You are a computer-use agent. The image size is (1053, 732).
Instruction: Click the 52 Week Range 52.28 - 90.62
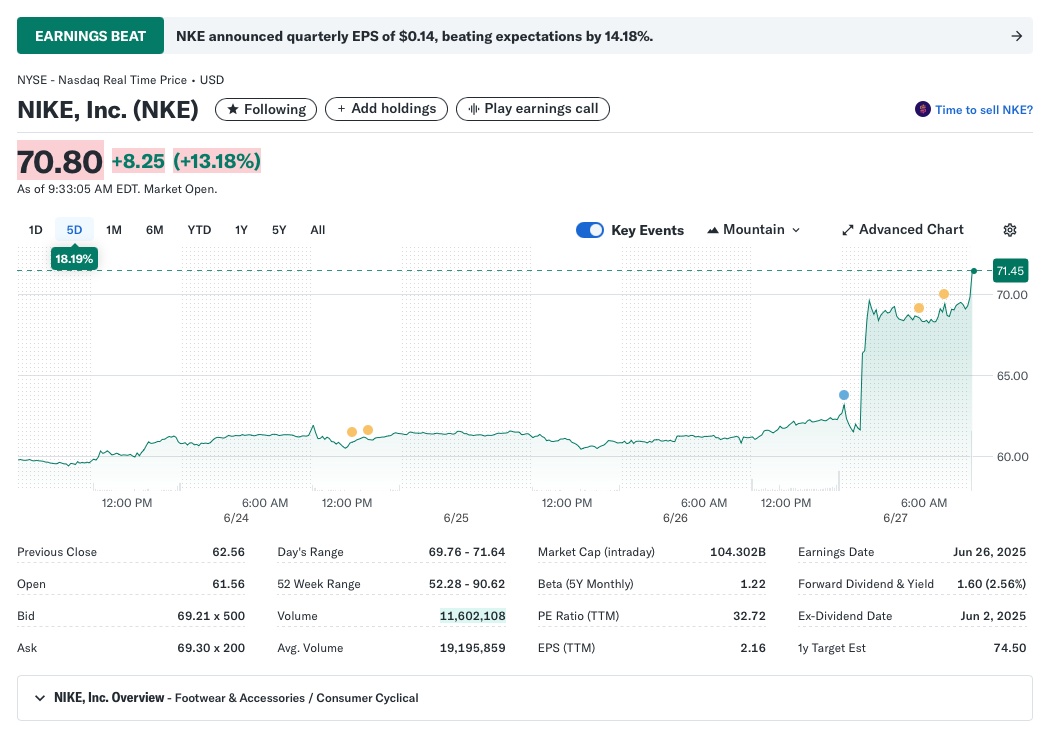coord(467,584)
